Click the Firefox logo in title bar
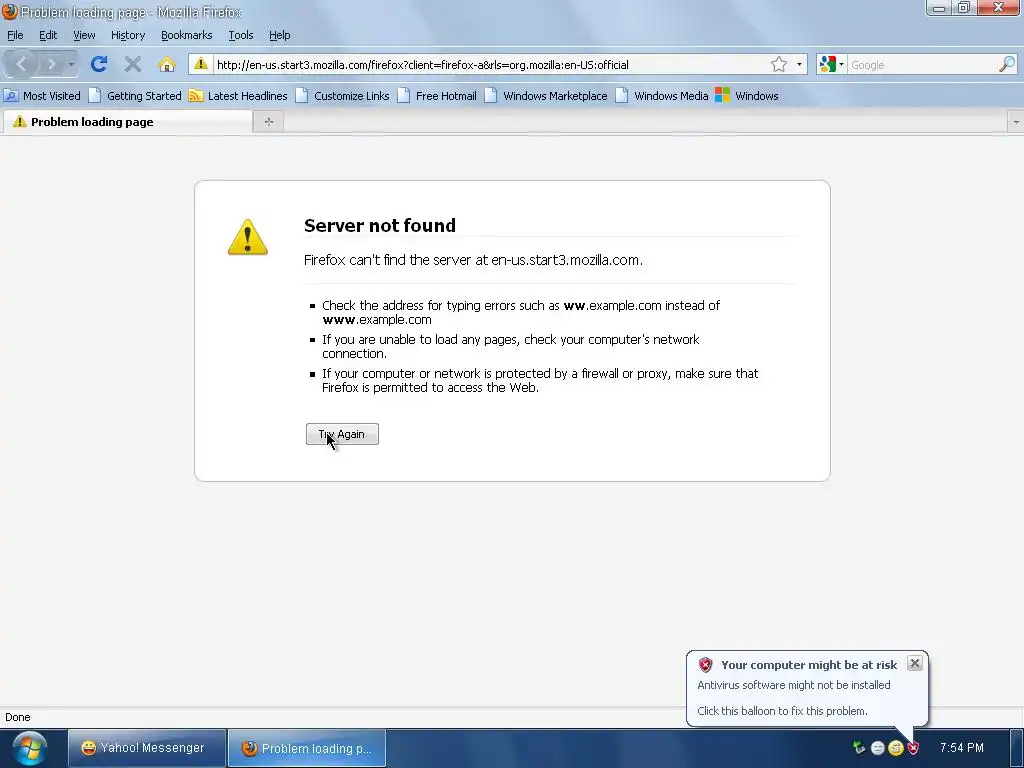The height and width of the screenshot is (768, 1024). point(9,12)
